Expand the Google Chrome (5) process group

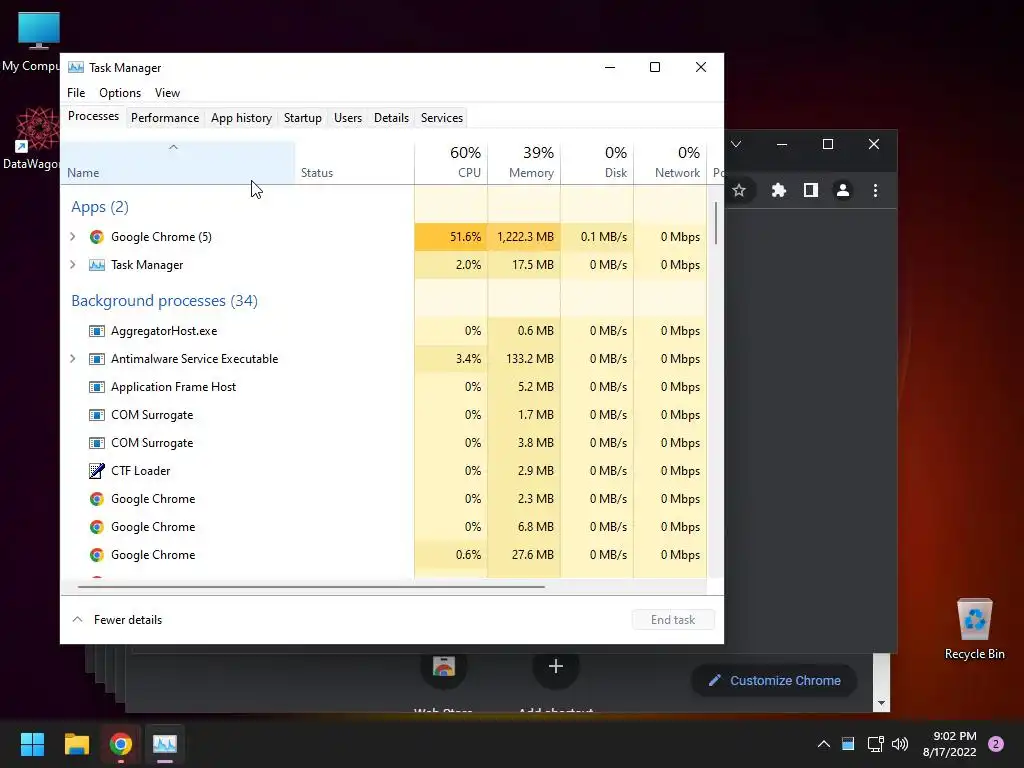coord(72,236)
